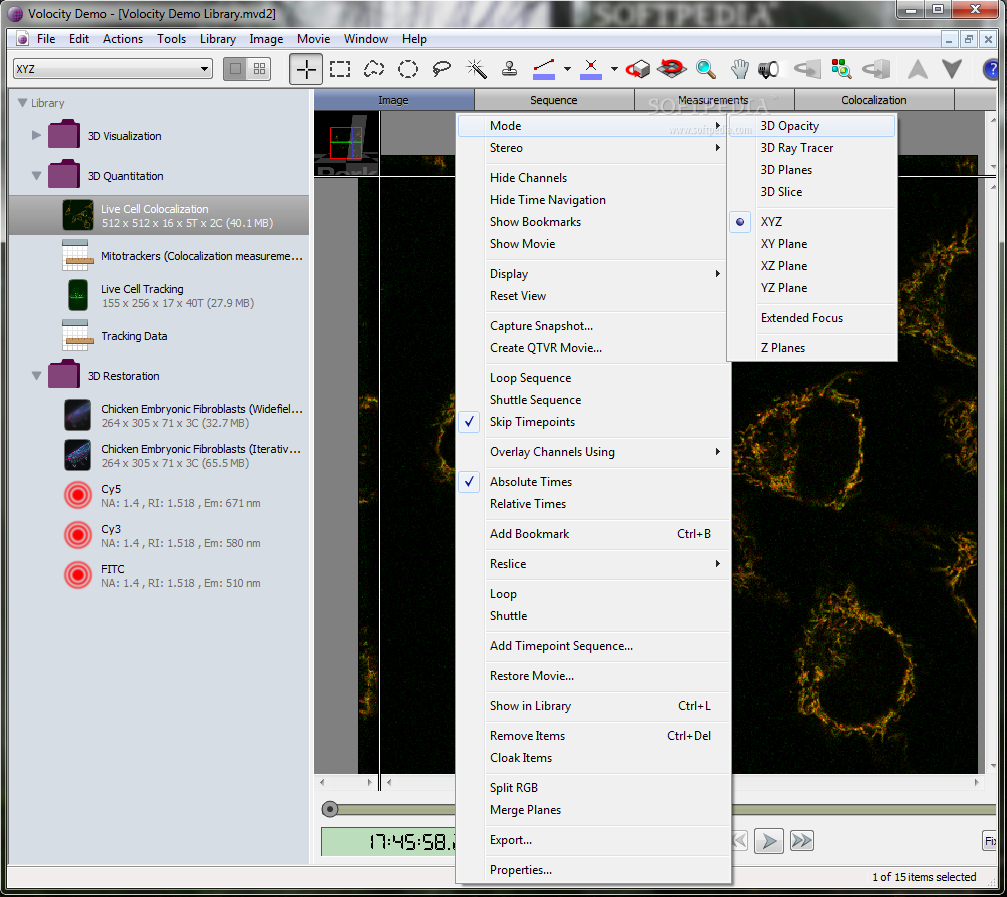The height and width of the screenshot is (897, 1007).
Task: Choose the freehand lasso selection tool
Action: pos(374,69)
